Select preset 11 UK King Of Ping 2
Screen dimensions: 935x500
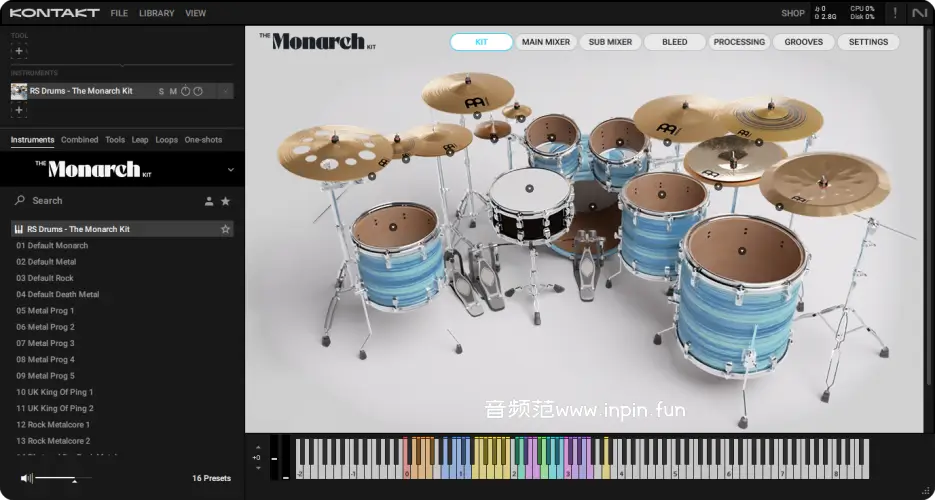[x=55, y=408]
